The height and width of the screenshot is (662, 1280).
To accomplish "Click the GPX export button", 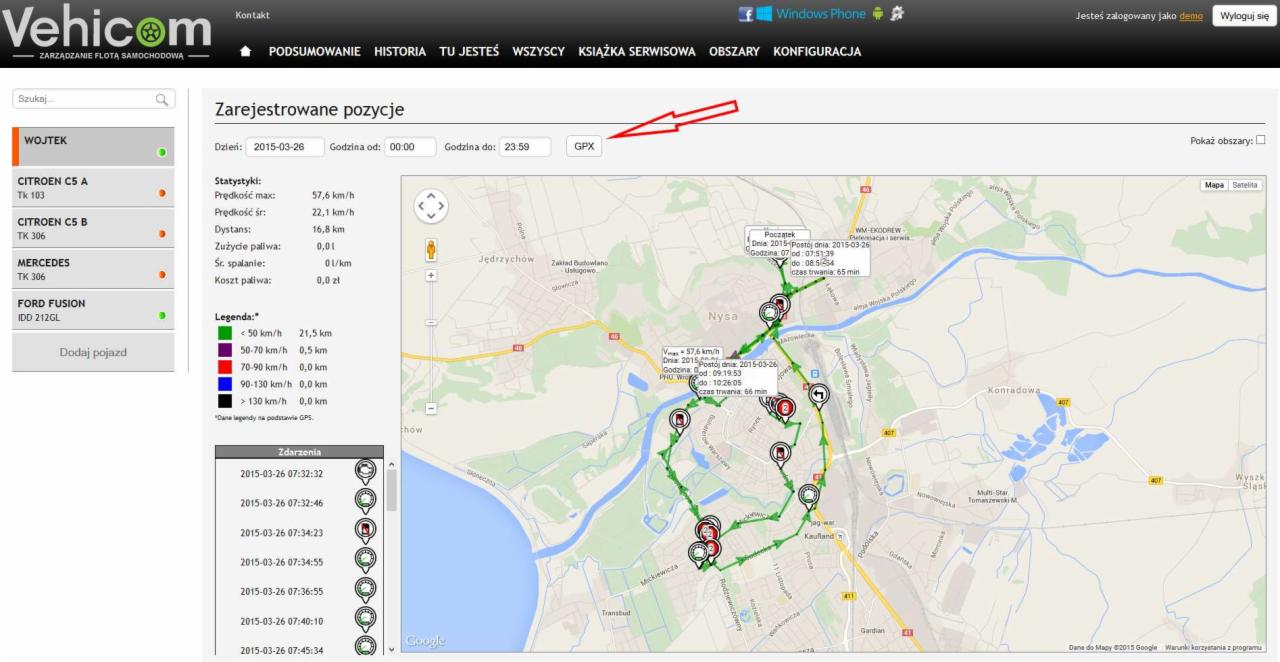I will pos(584,146).
